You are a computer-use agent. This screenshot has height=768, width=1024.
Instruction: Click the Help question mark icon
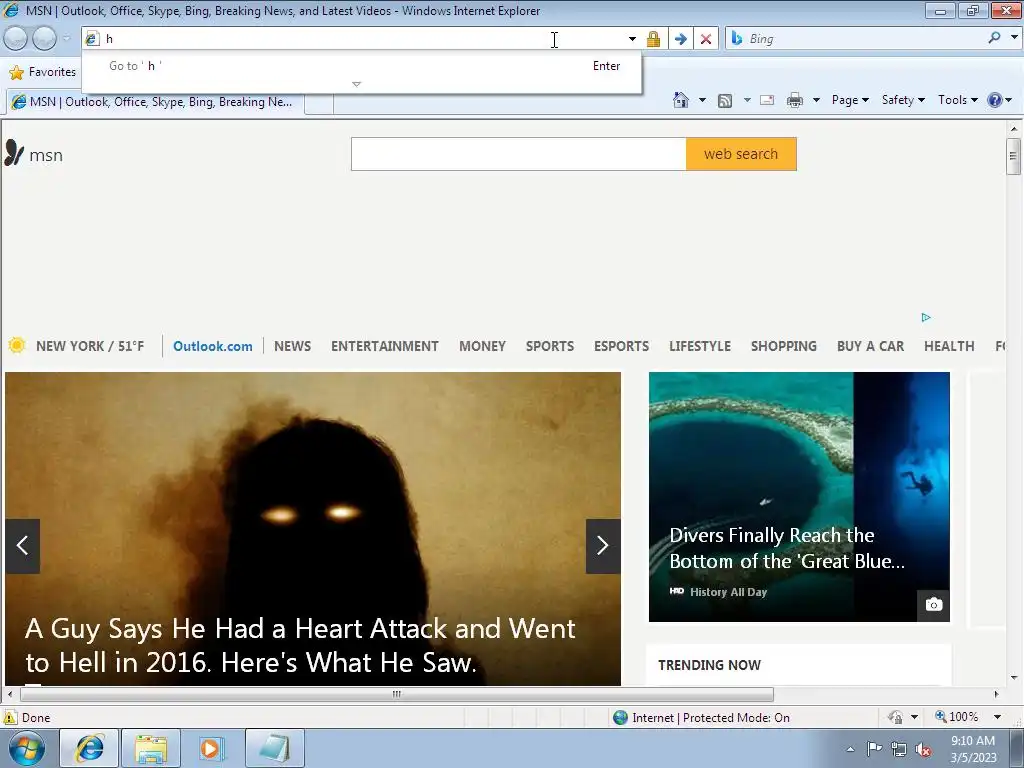(x=995, y=100)
